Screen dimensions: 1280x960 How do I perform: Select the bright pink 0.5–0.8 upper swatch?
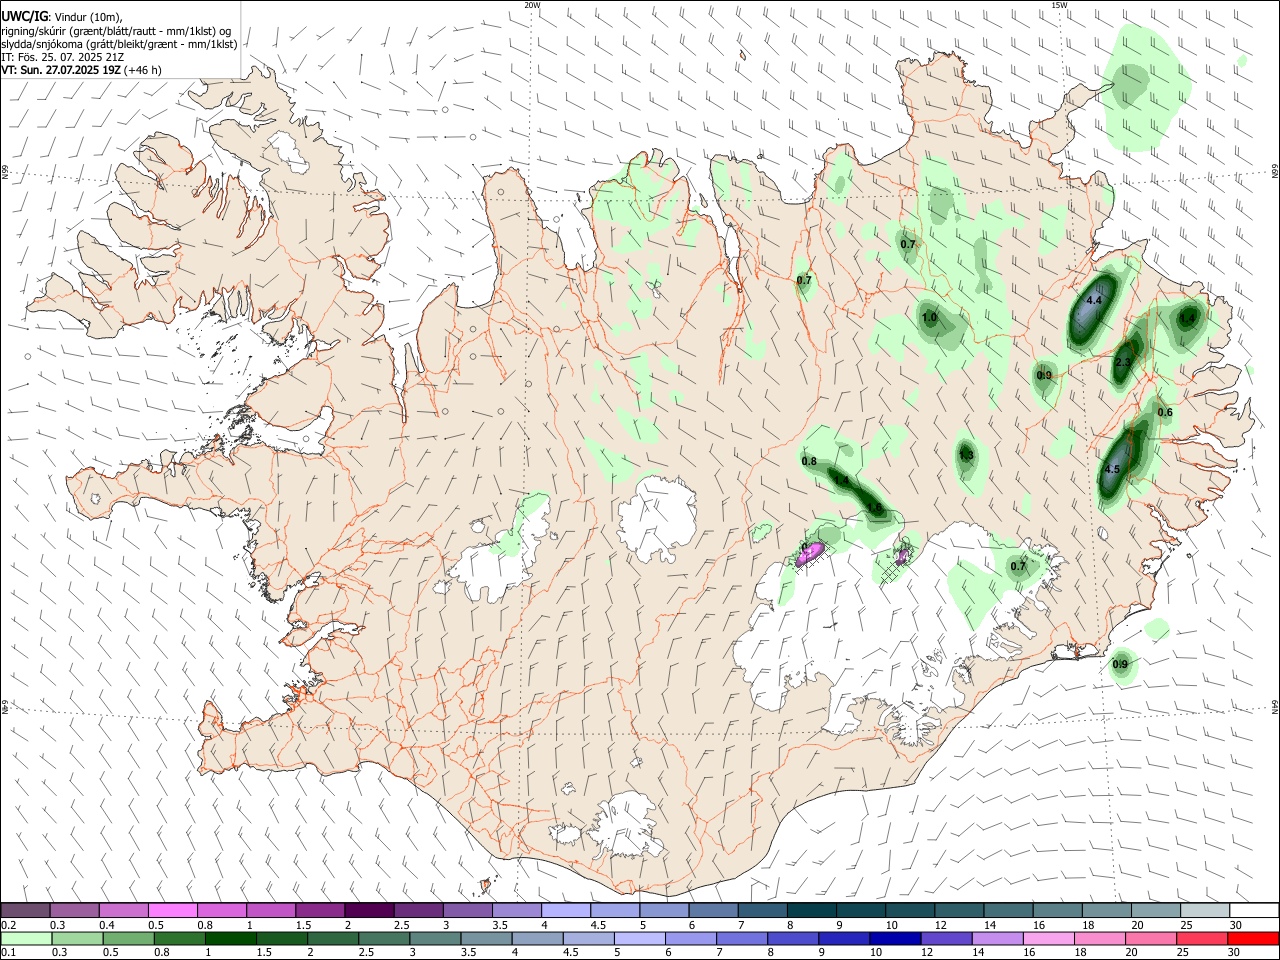click(172, 910)
